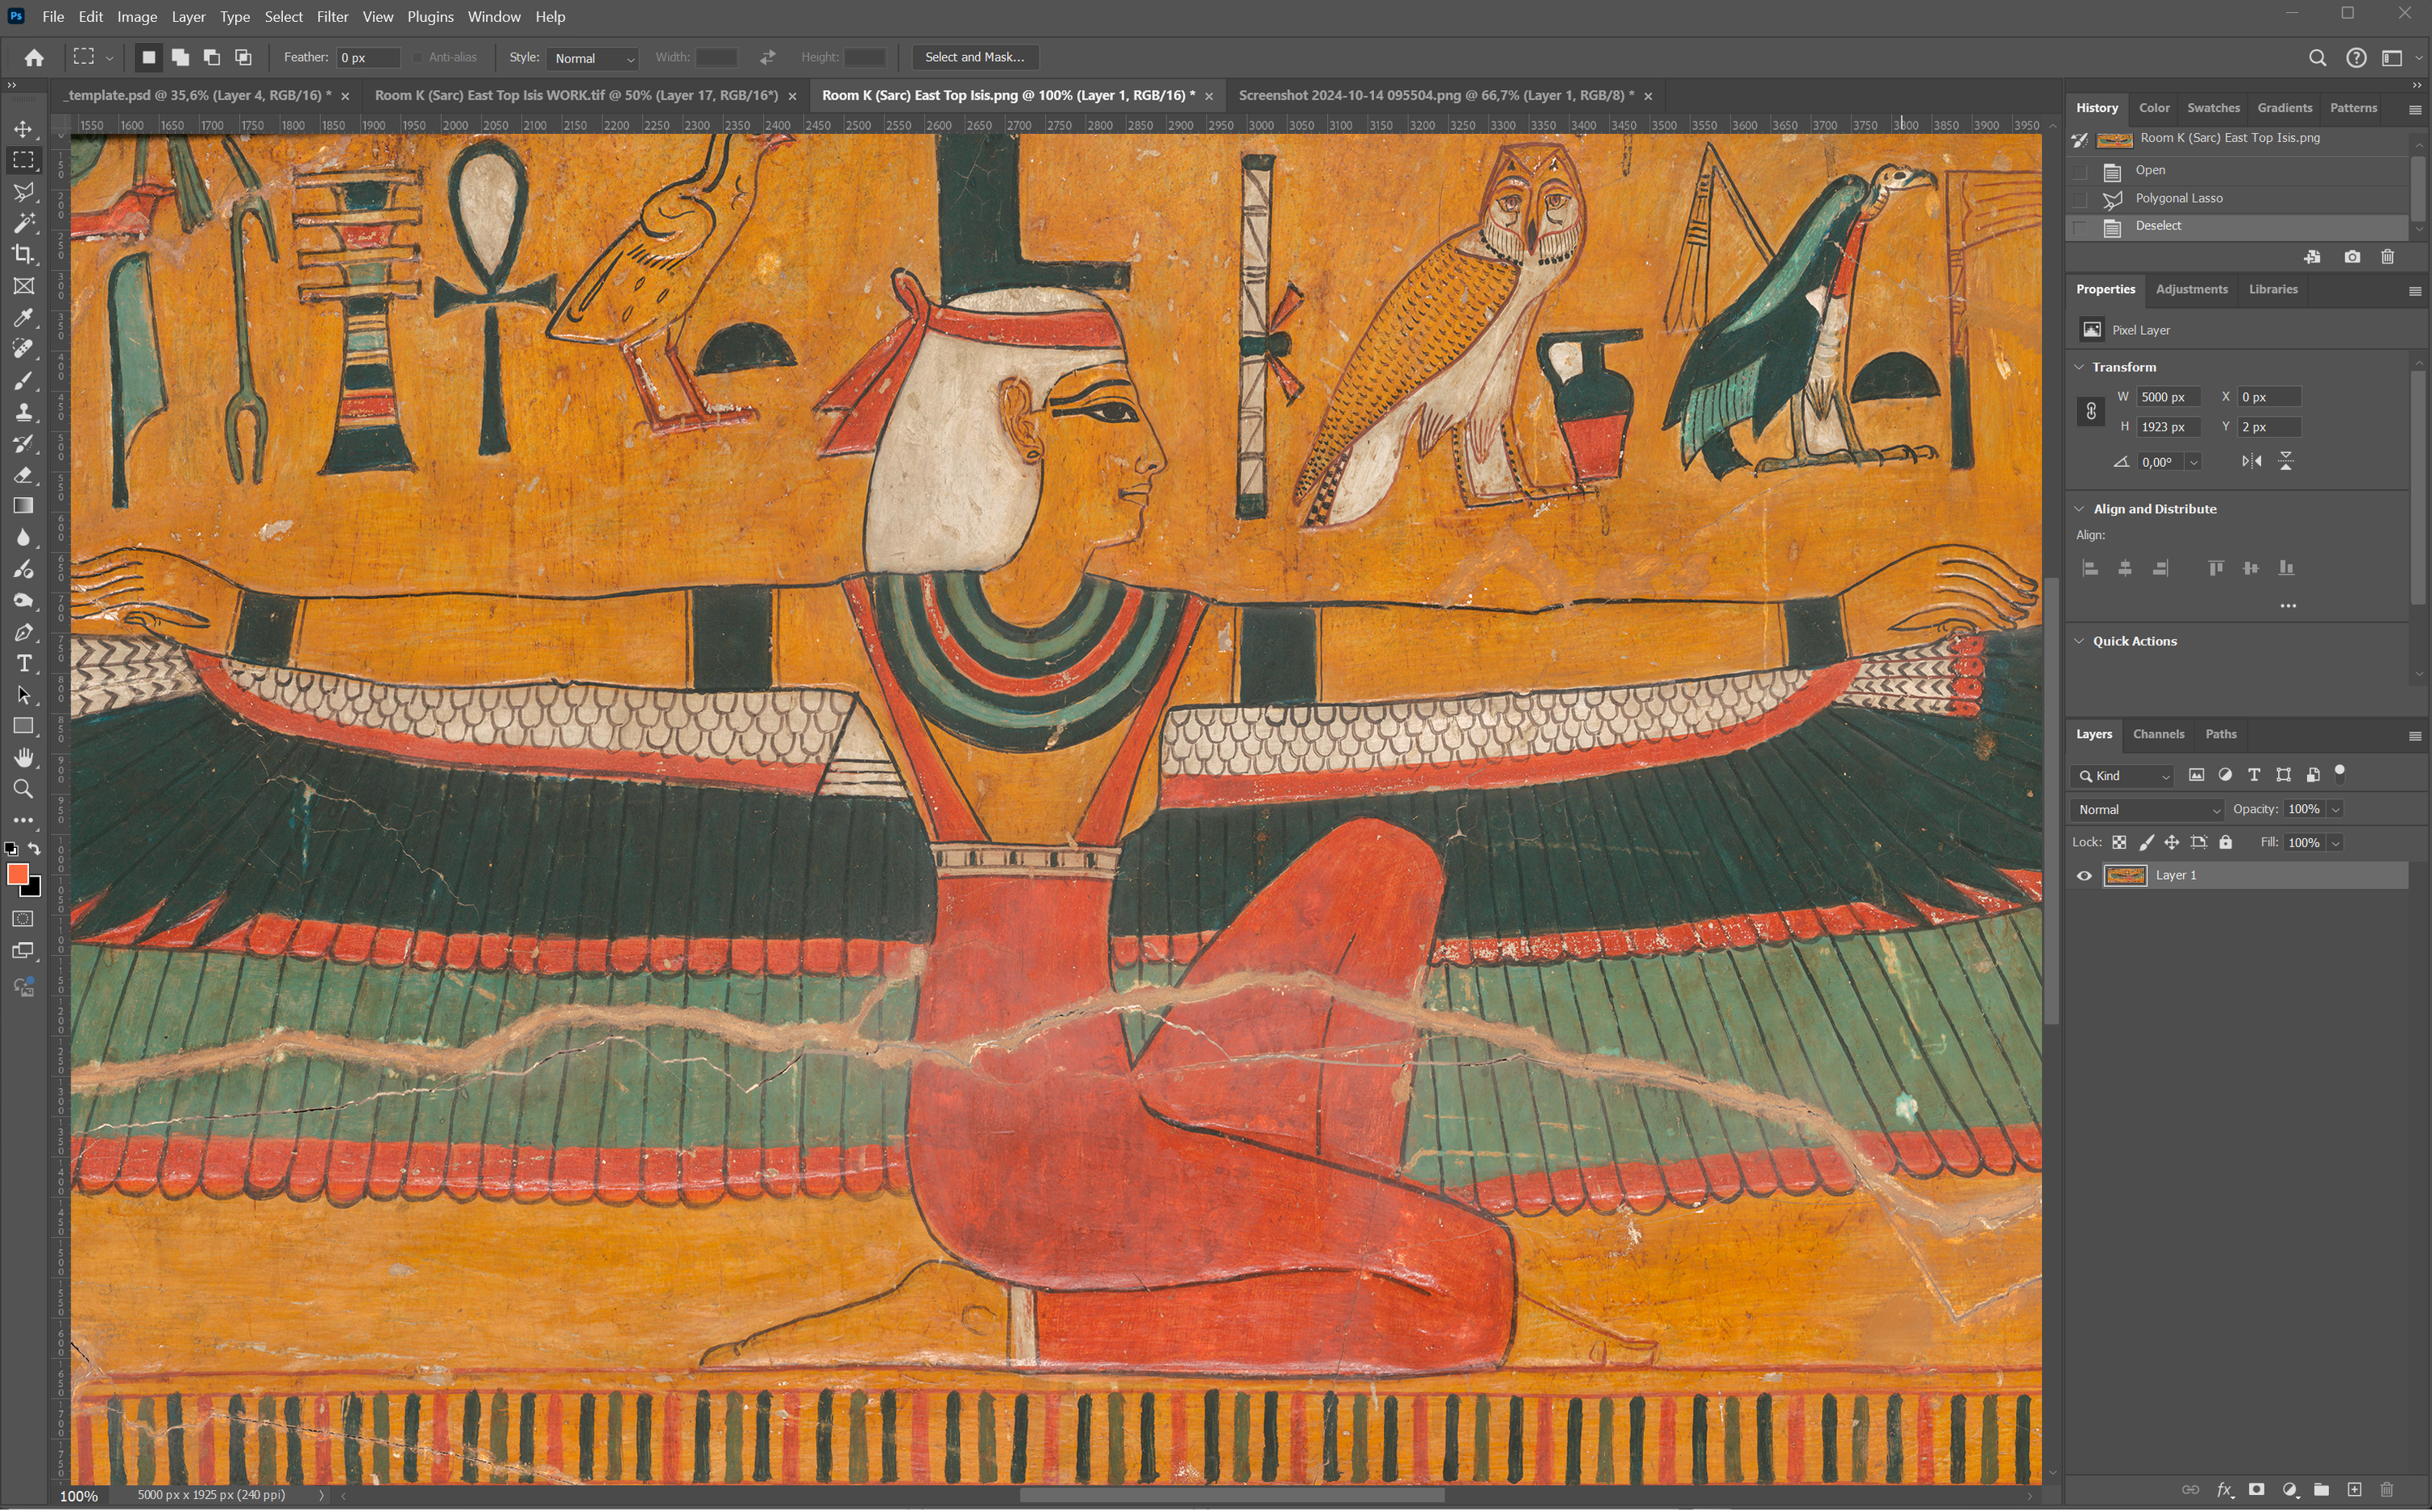This screenshot has width=2432, height=1512.
Task: Click the Zoom tool in toolbar
Action: point(23,789)
